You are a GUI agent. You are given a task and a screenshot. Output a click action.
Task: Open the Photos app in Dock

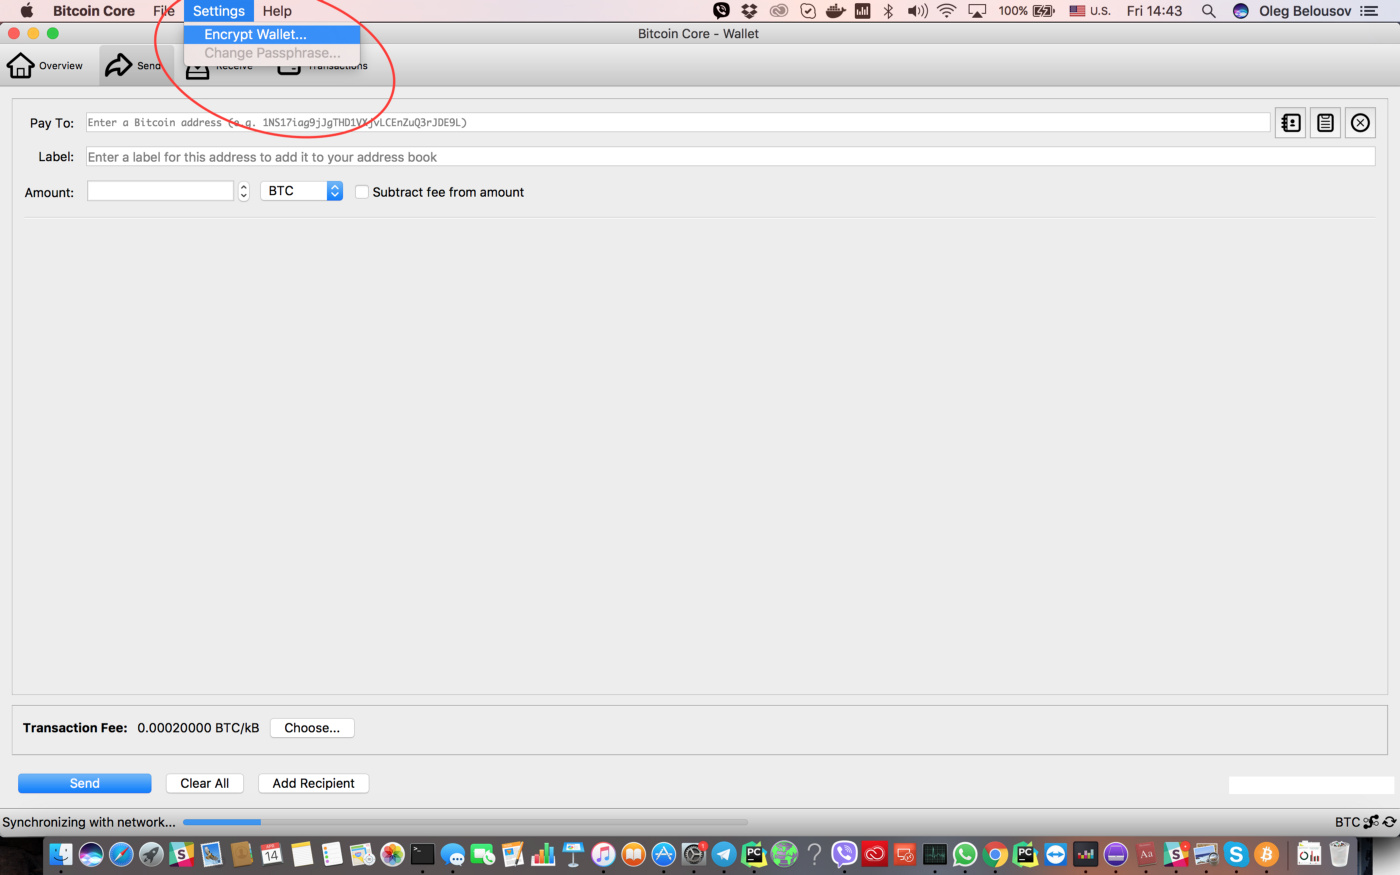392,855
